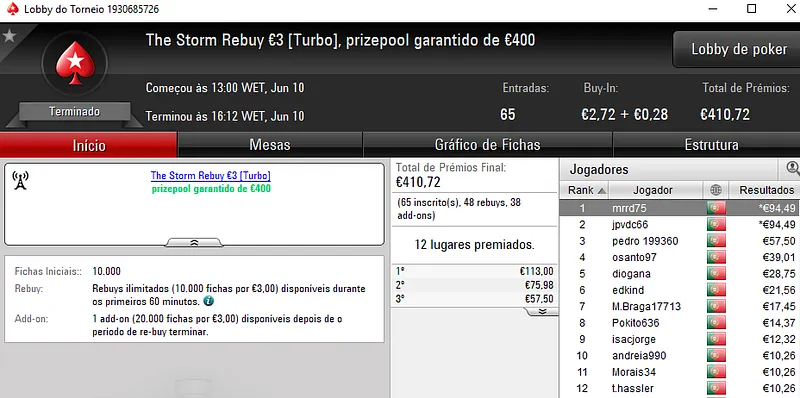
Task: Select player jpvdc66 row
Action: [680, 225]
